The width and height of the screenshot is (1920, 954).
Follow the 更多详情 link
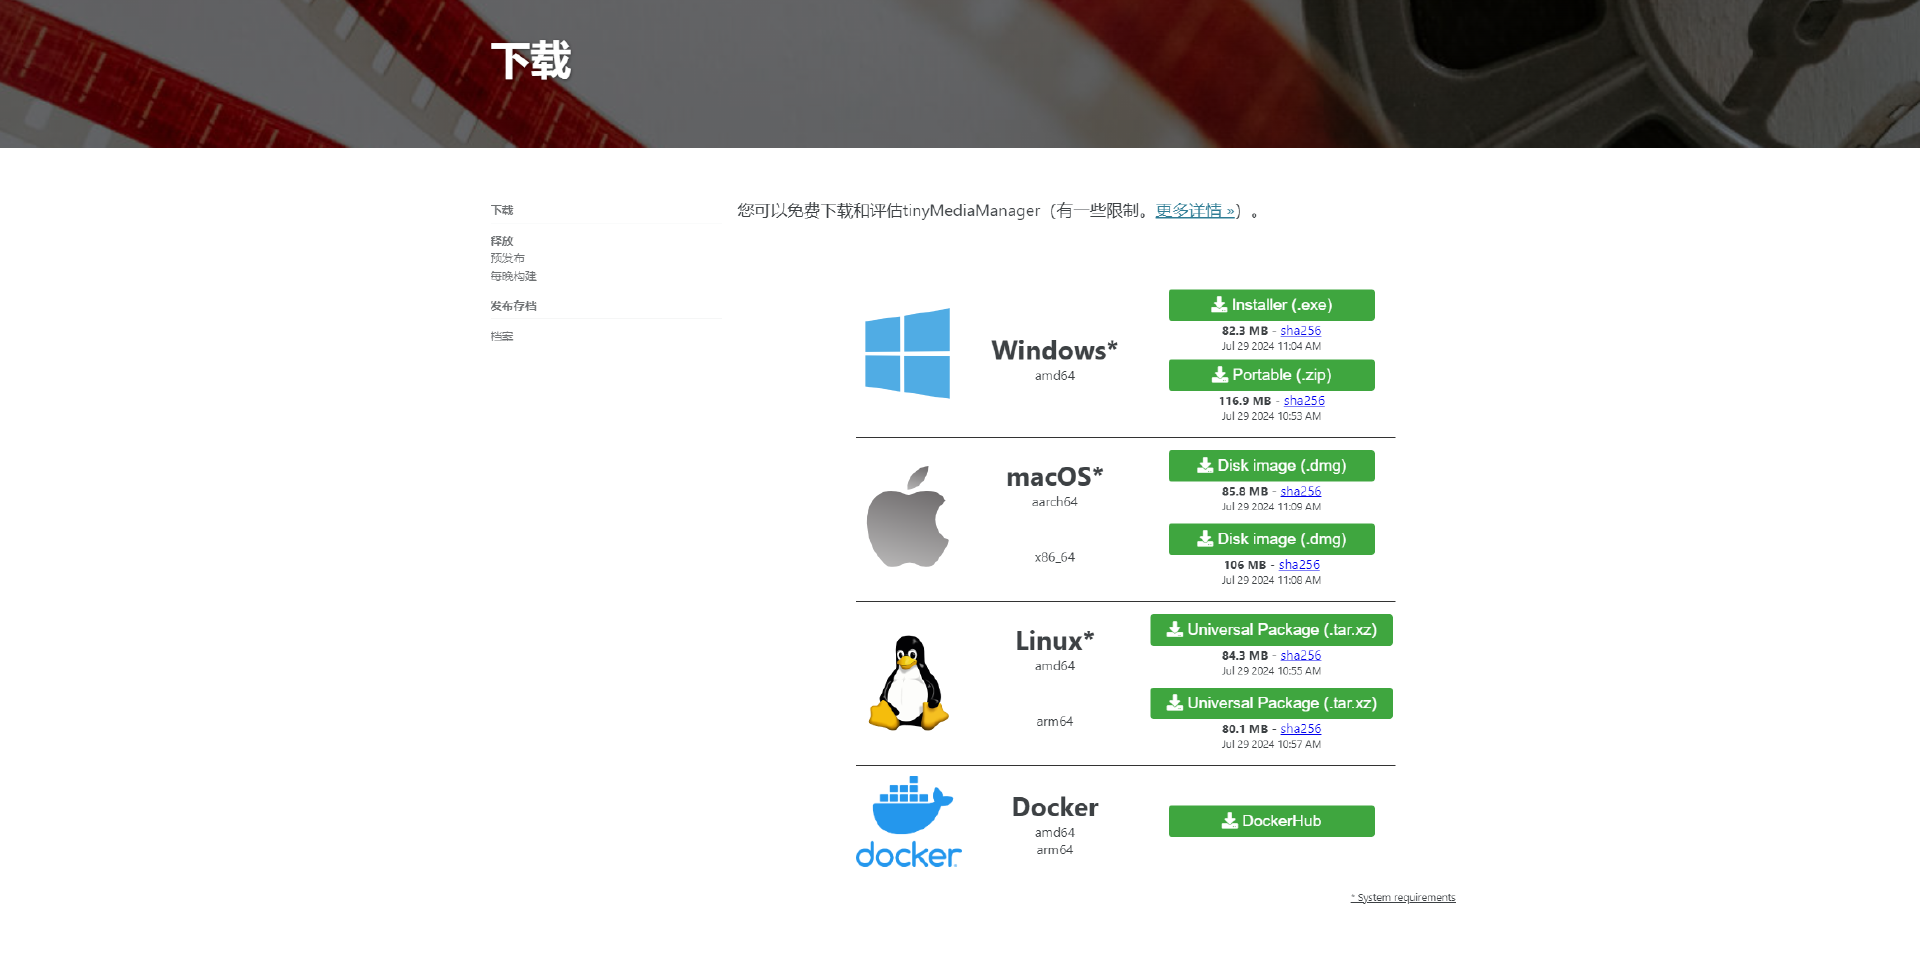[1195, 211]
